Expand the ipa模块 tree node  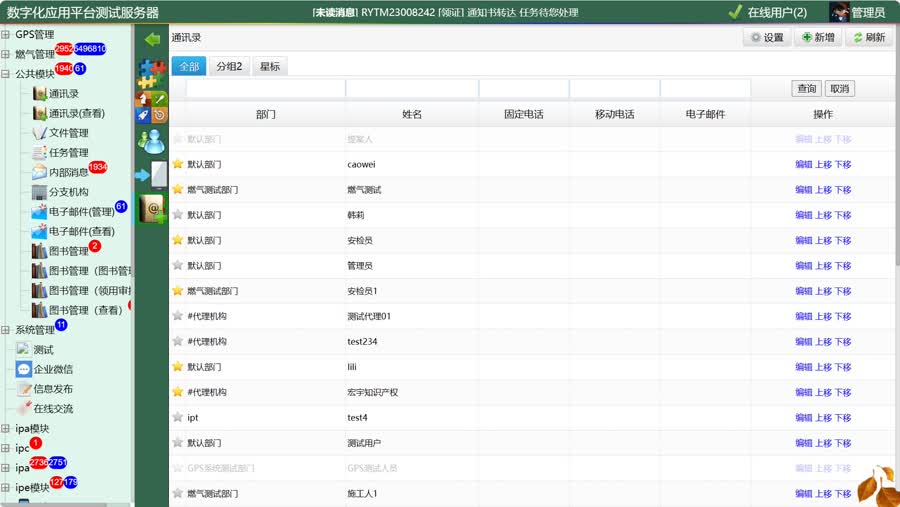tap(6, 429)
